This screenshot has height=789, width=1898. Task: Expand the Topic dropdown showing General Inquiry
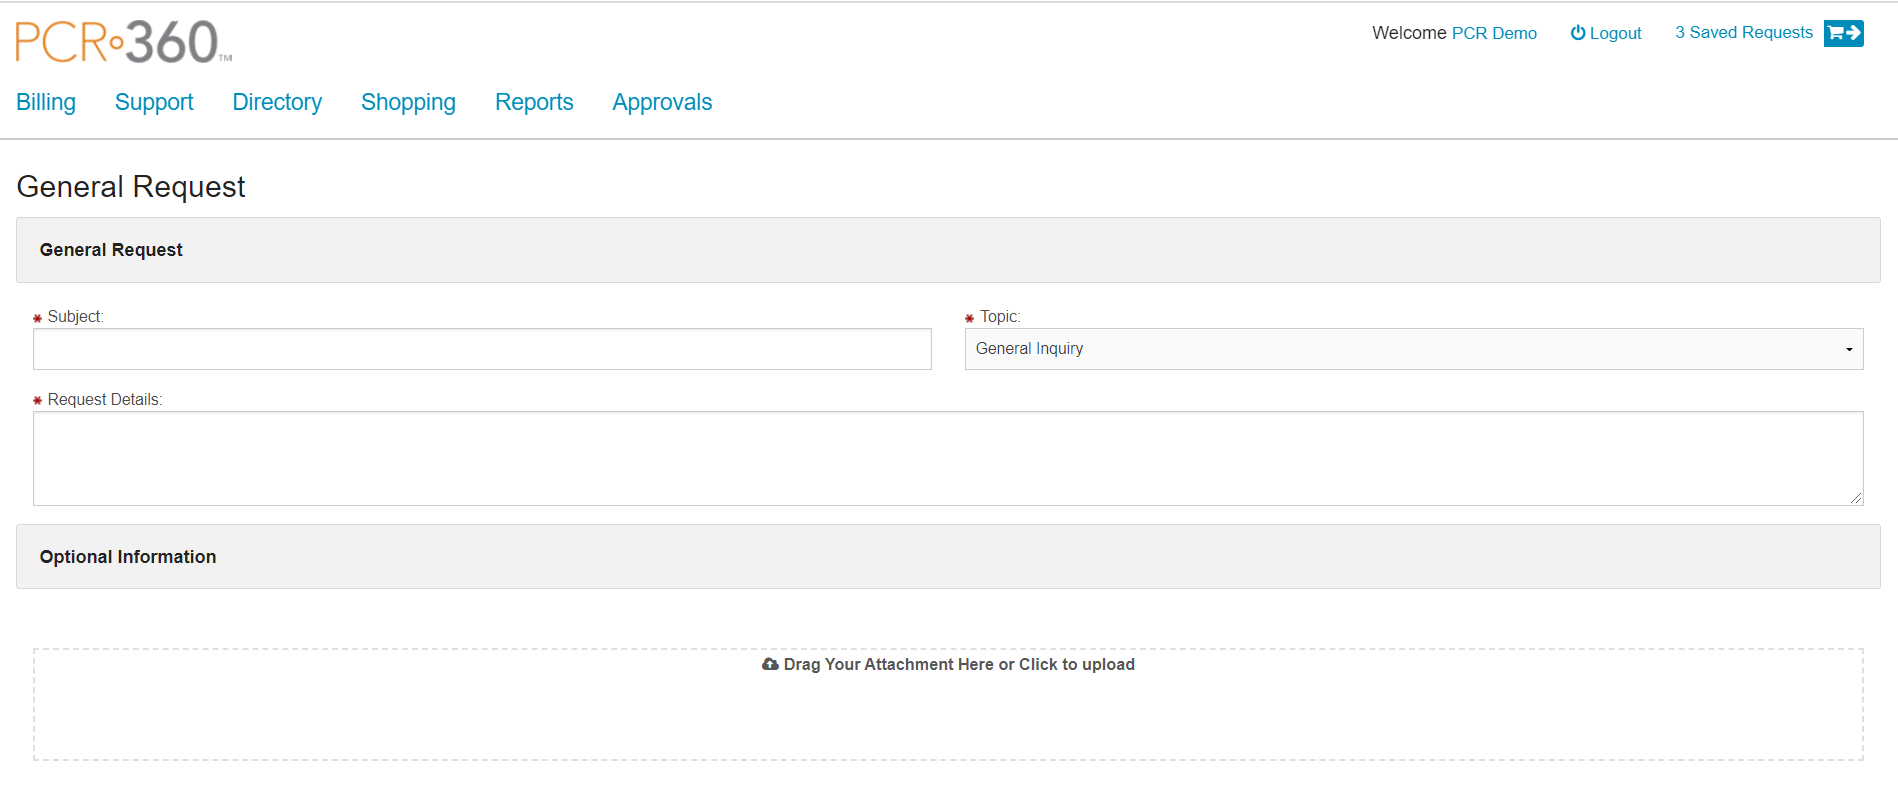tap(1413, 349)
